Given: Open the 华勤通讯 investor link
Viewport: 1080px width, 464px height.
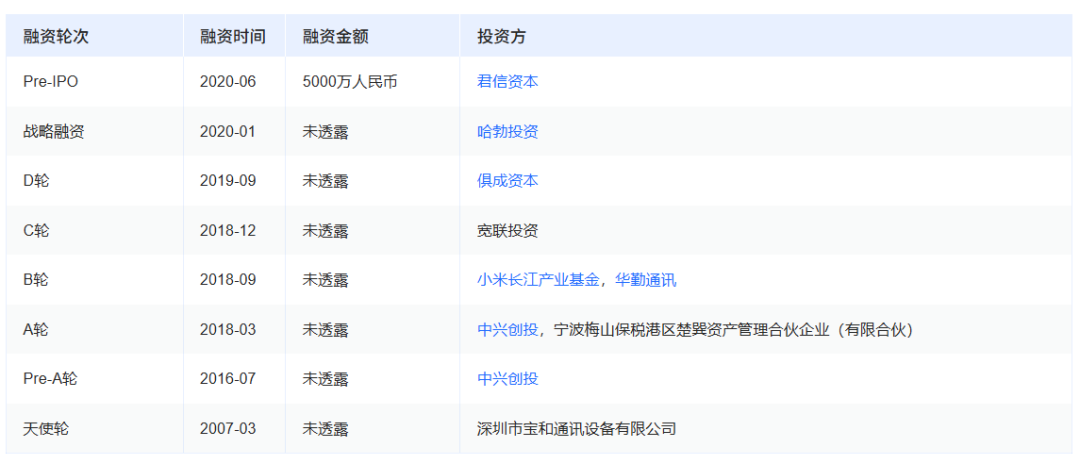Looking at the screenshot, I should click(x=645, y=280).
